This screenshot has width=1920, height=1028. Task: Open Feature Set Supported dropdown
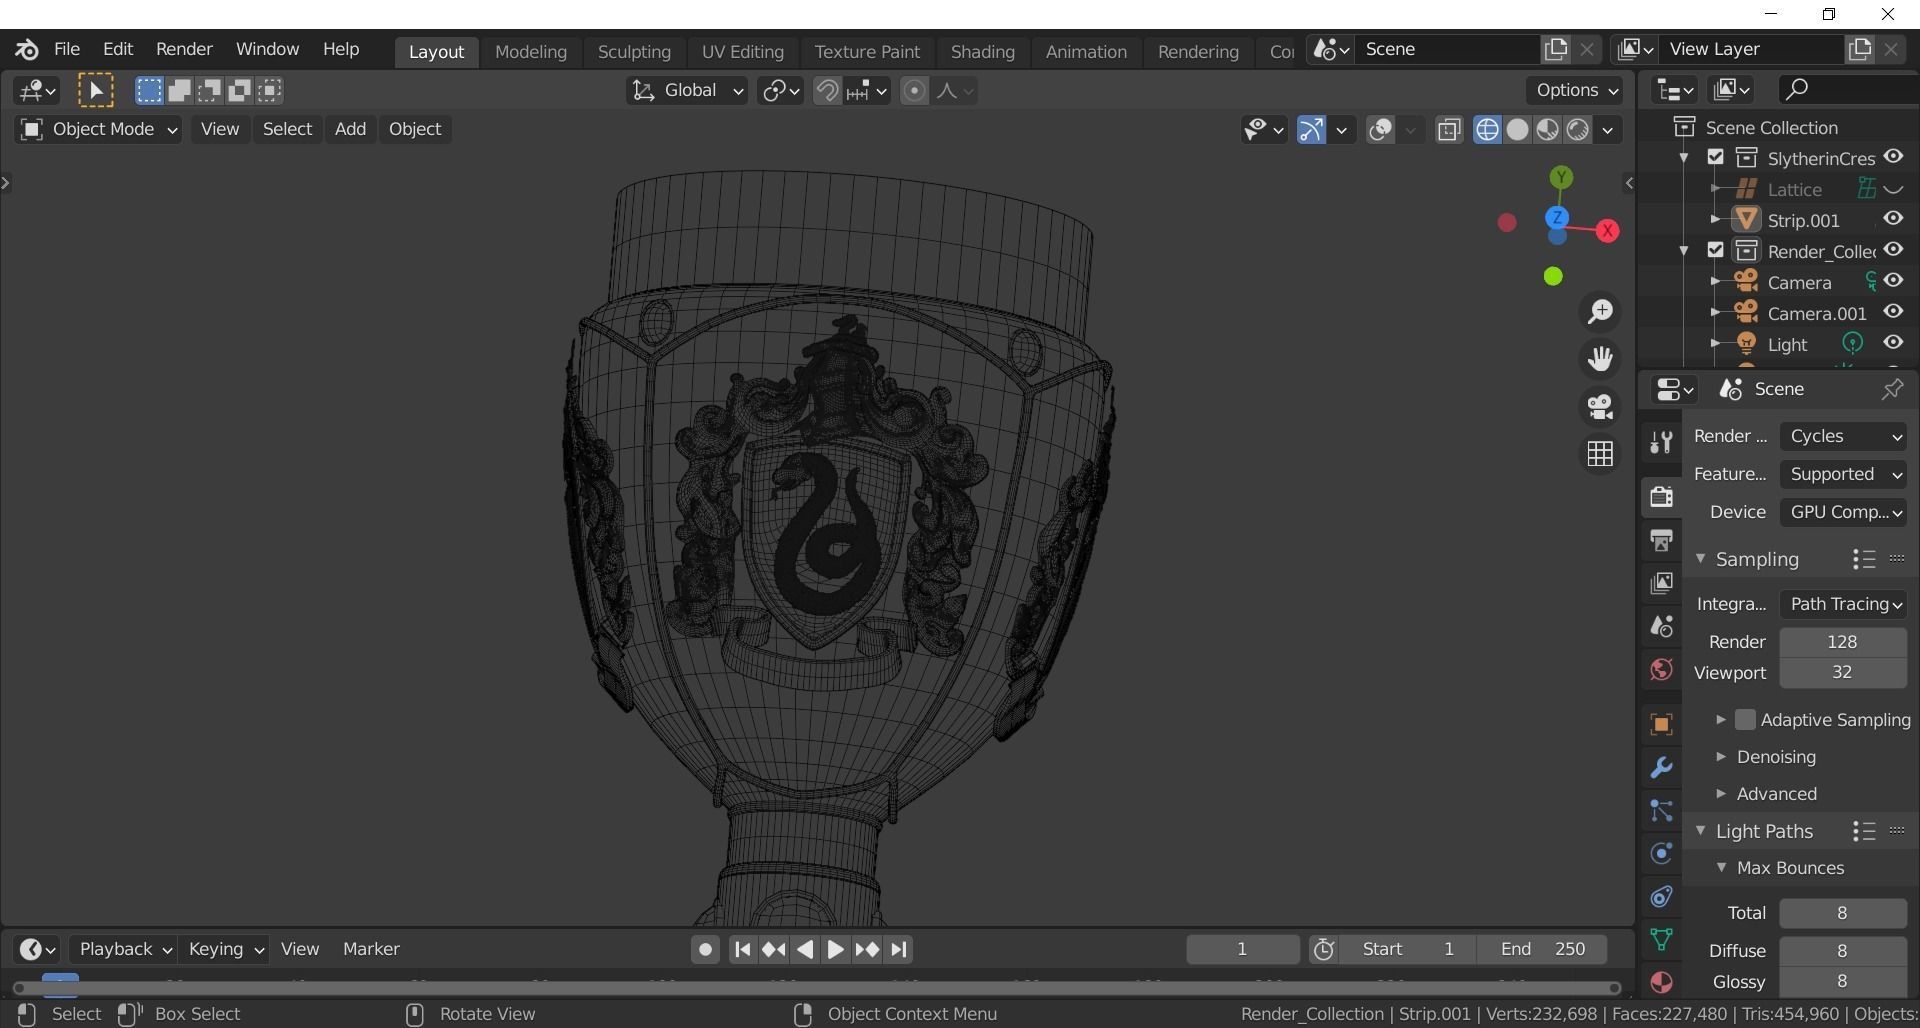coord(1843,474)
